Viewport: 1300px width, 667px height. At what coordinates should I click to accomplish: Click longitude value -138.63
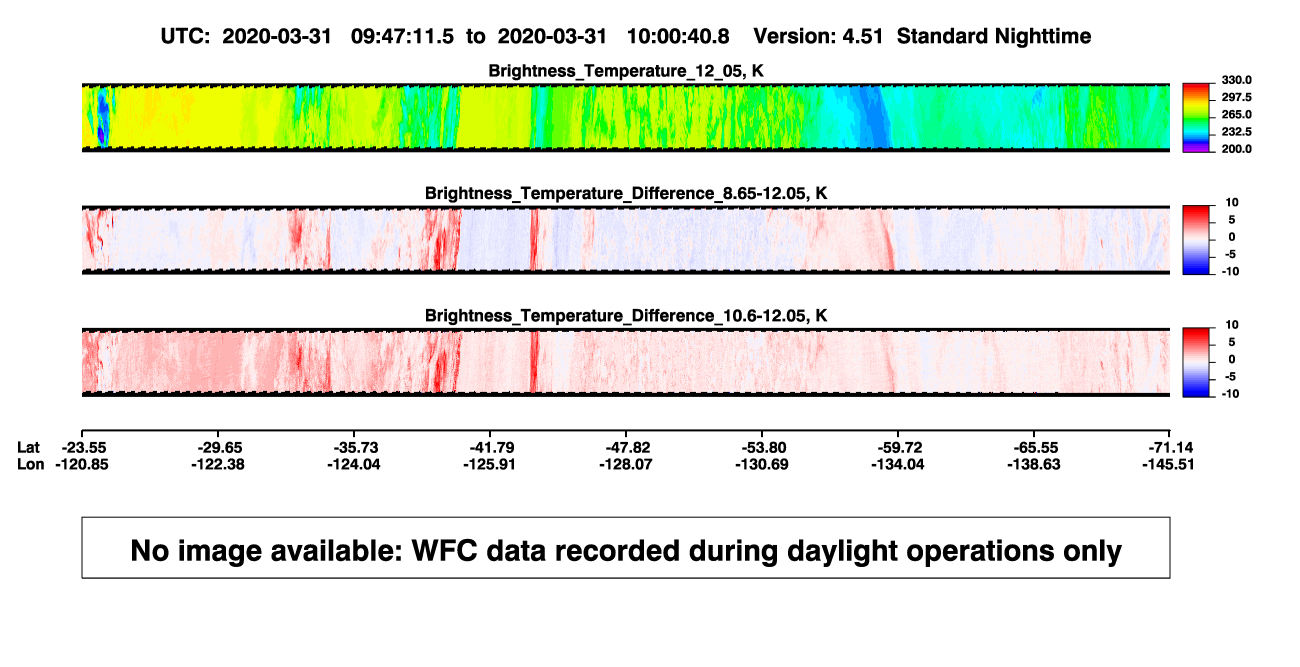pos(1035,464)
